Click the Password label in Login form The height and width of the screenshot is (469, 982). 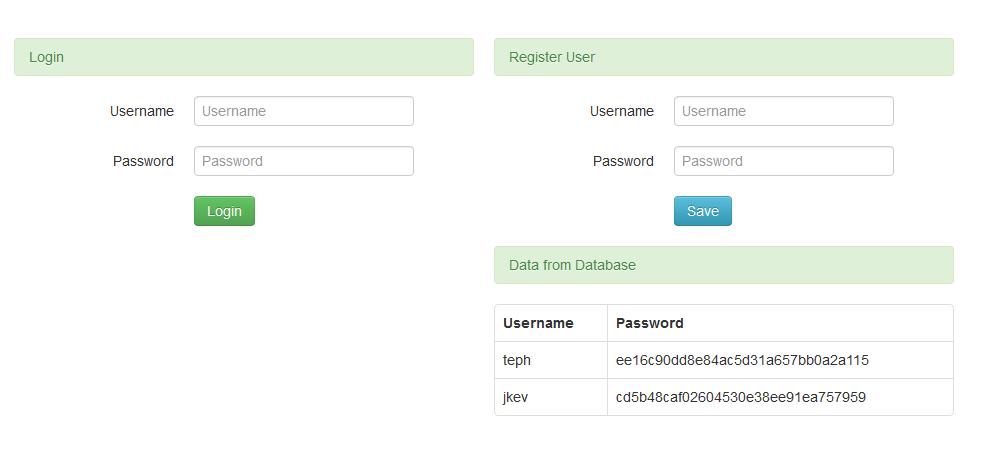click(143, 162)
